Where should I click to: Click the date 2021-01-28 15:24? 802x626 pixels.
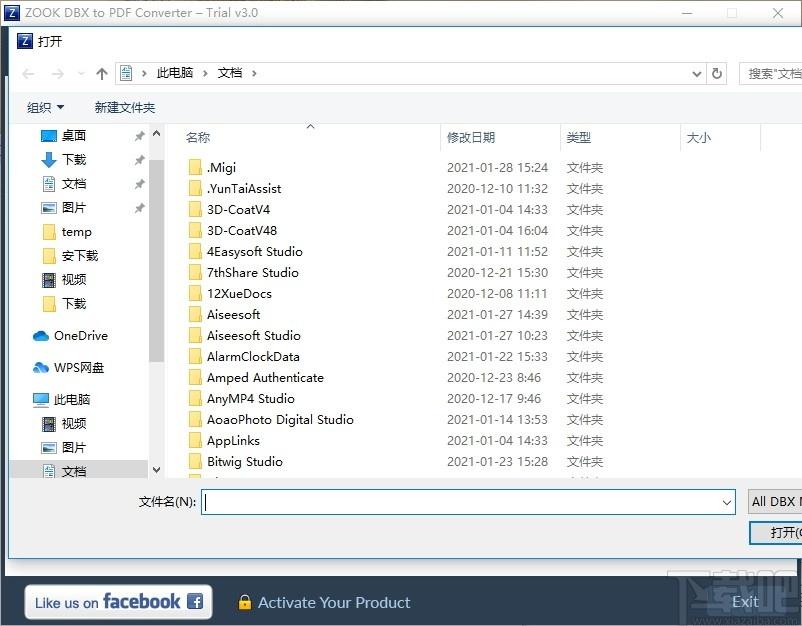[497, 168]
